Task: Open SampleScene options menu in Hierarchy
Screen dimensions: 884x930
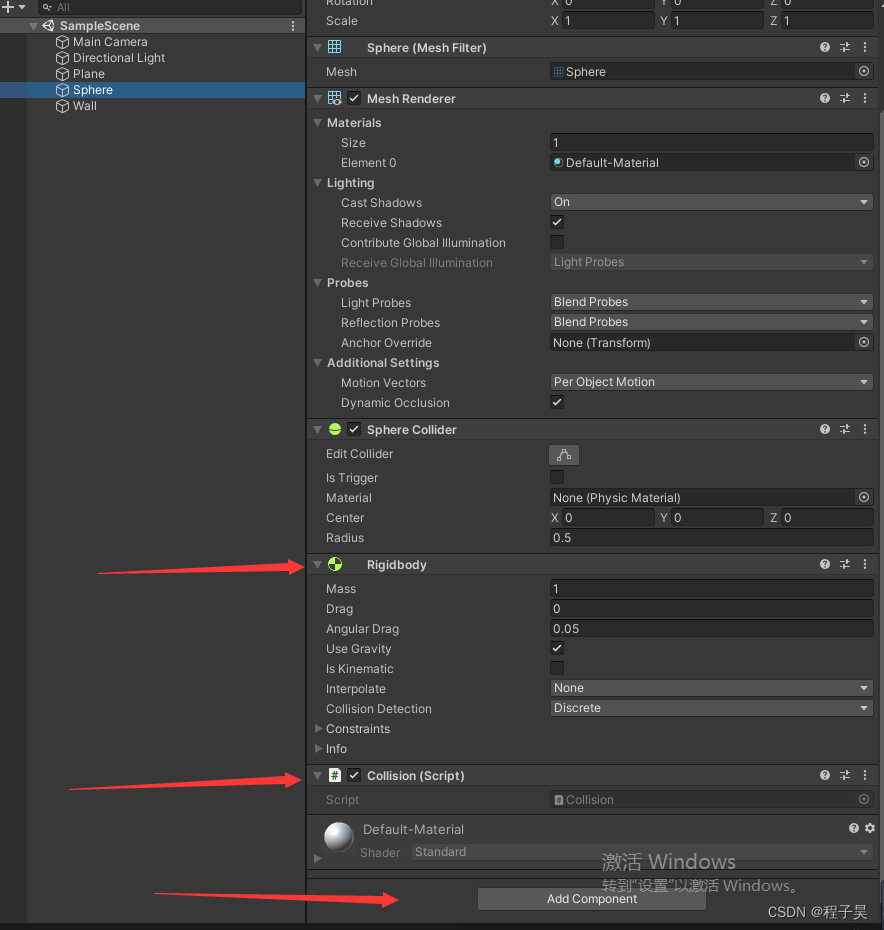Action: (293, 26)
